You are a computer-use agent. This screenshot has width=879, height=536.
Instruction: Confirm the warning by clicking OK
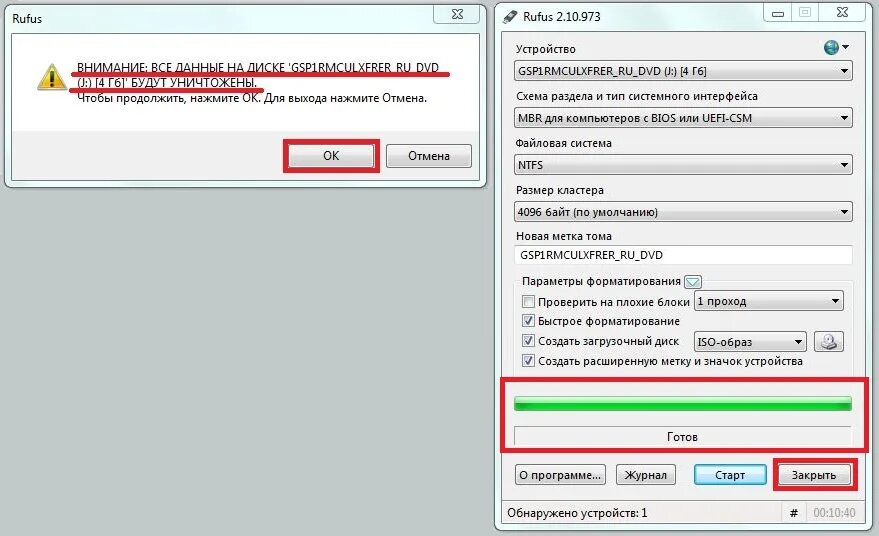[331, 155]
